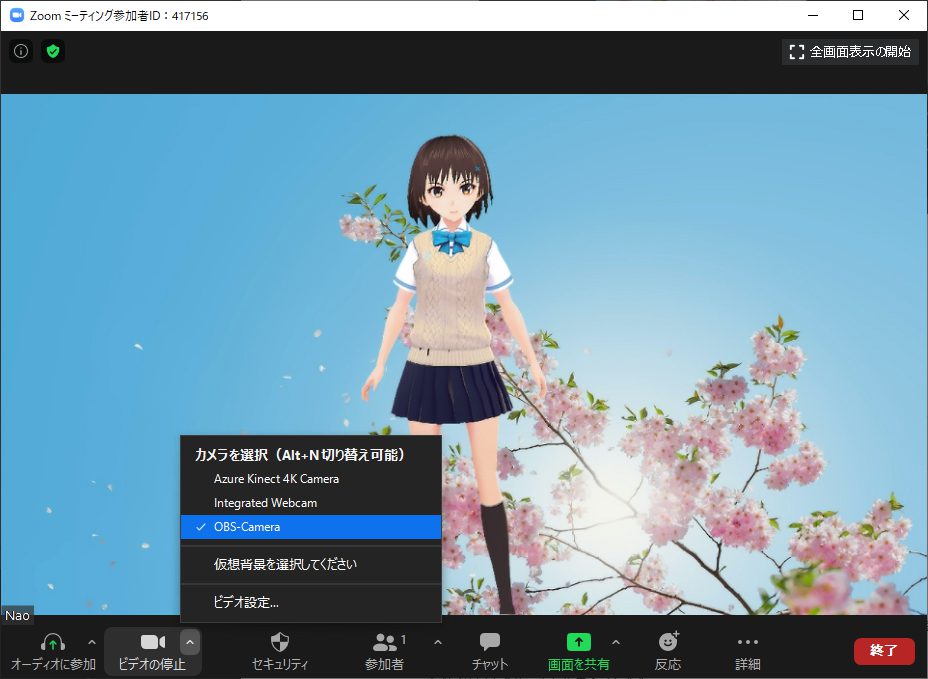Select Integrated Webcam as camera
The width and height of the screenshot is (928, 679).
coord(311,503)
